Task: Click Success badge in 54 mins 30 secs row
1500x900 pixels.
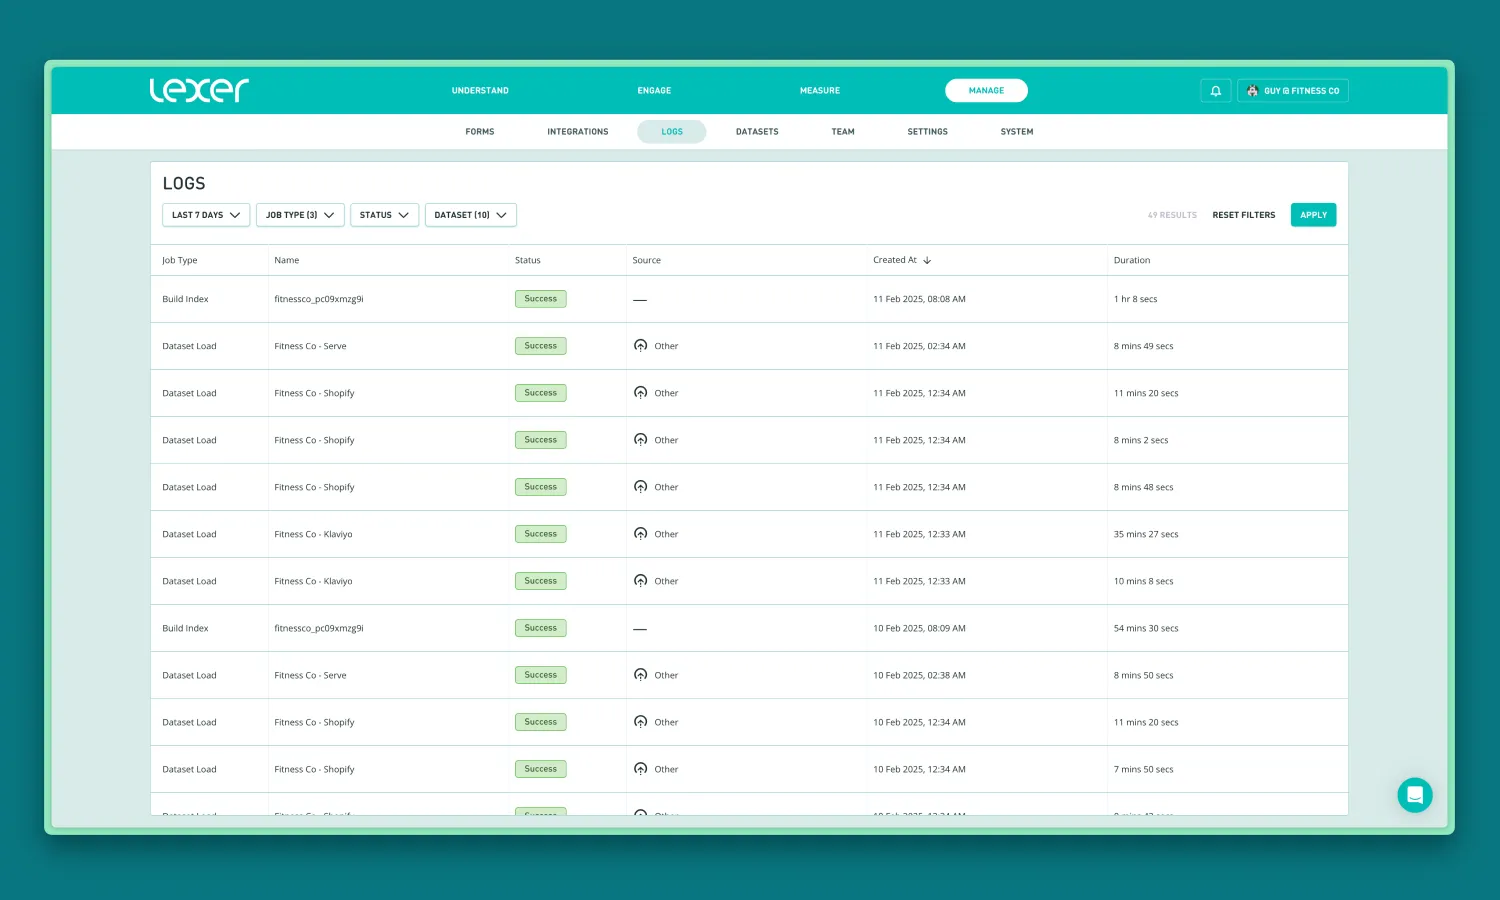Action: click(x=541, y=628)
